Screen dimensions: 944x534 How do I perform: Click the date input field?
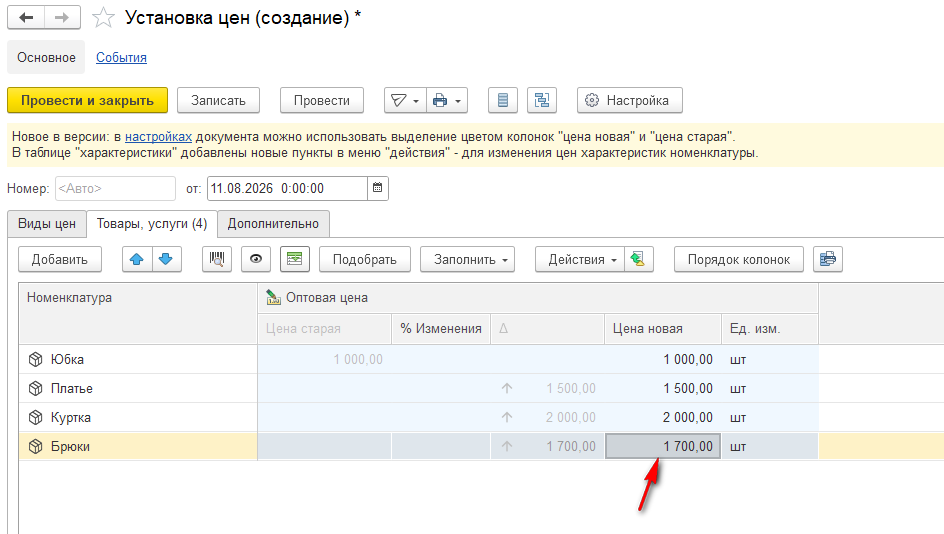[287, 188]
